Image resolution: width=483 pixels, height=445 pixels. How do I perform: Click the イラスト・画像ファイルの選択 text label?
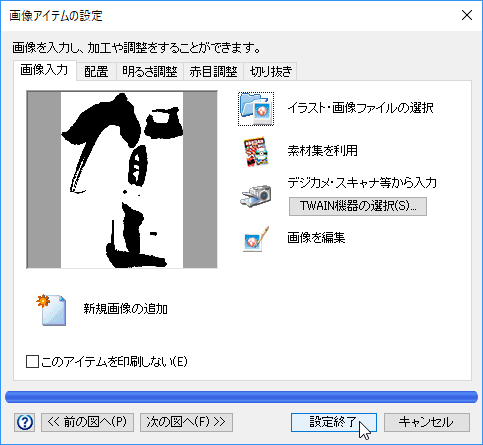click(x=360, y=108)
